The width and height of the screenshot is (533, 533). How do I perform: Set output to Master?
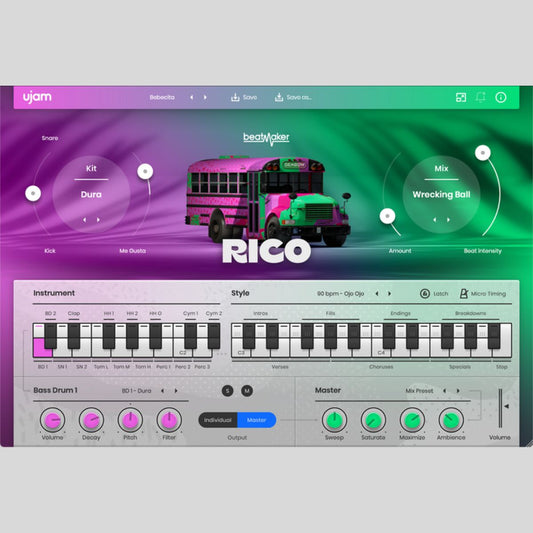click(257, 420)
